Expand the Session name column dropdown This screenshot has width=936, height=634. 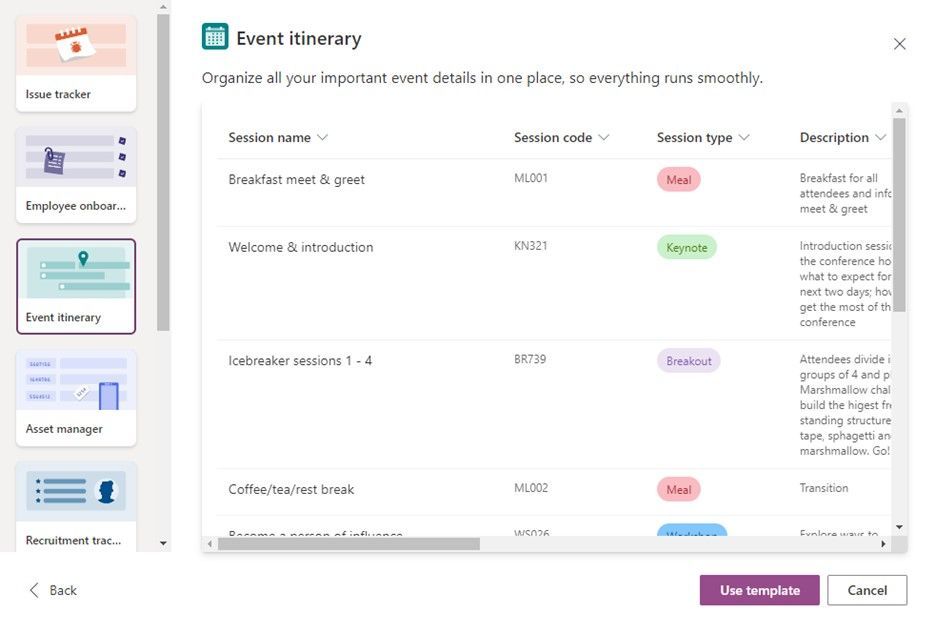click(x=322, y=138)
